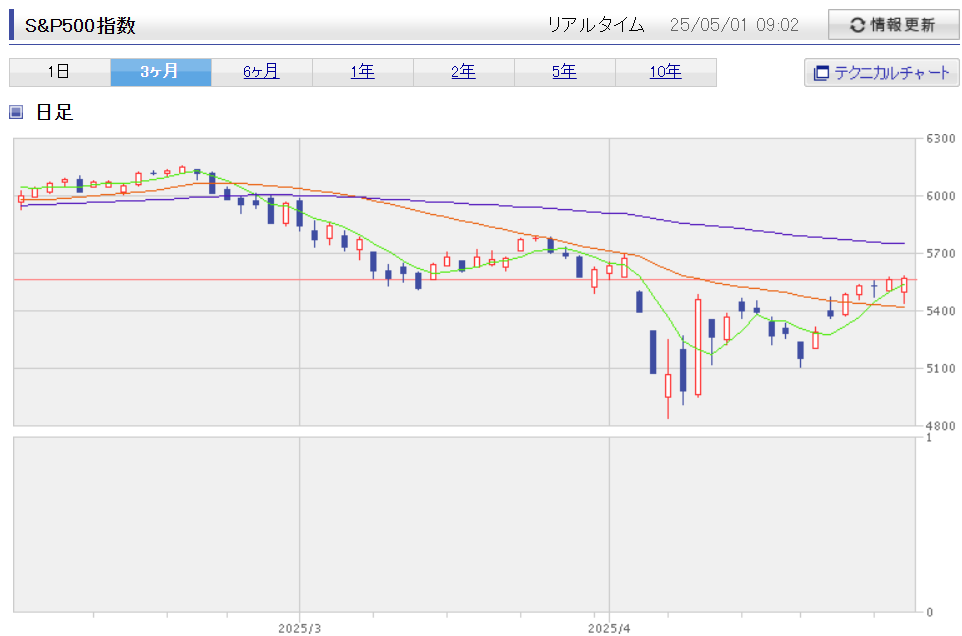Click the 25/05/01 09:02 timestamp
The height and width of the screenshot is (636, 962).
(734, 25)
